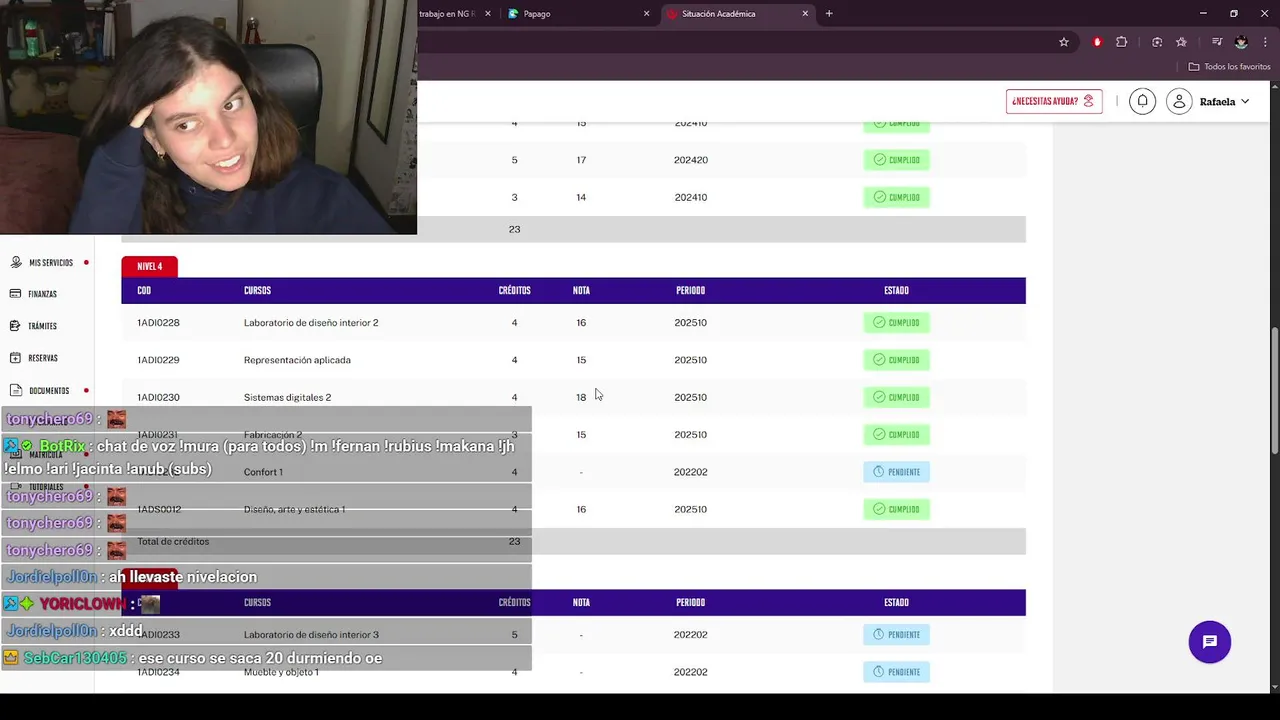Open the browser three-dot menu
Viewport: 1280px width, 720px height.
point(1265,42)
